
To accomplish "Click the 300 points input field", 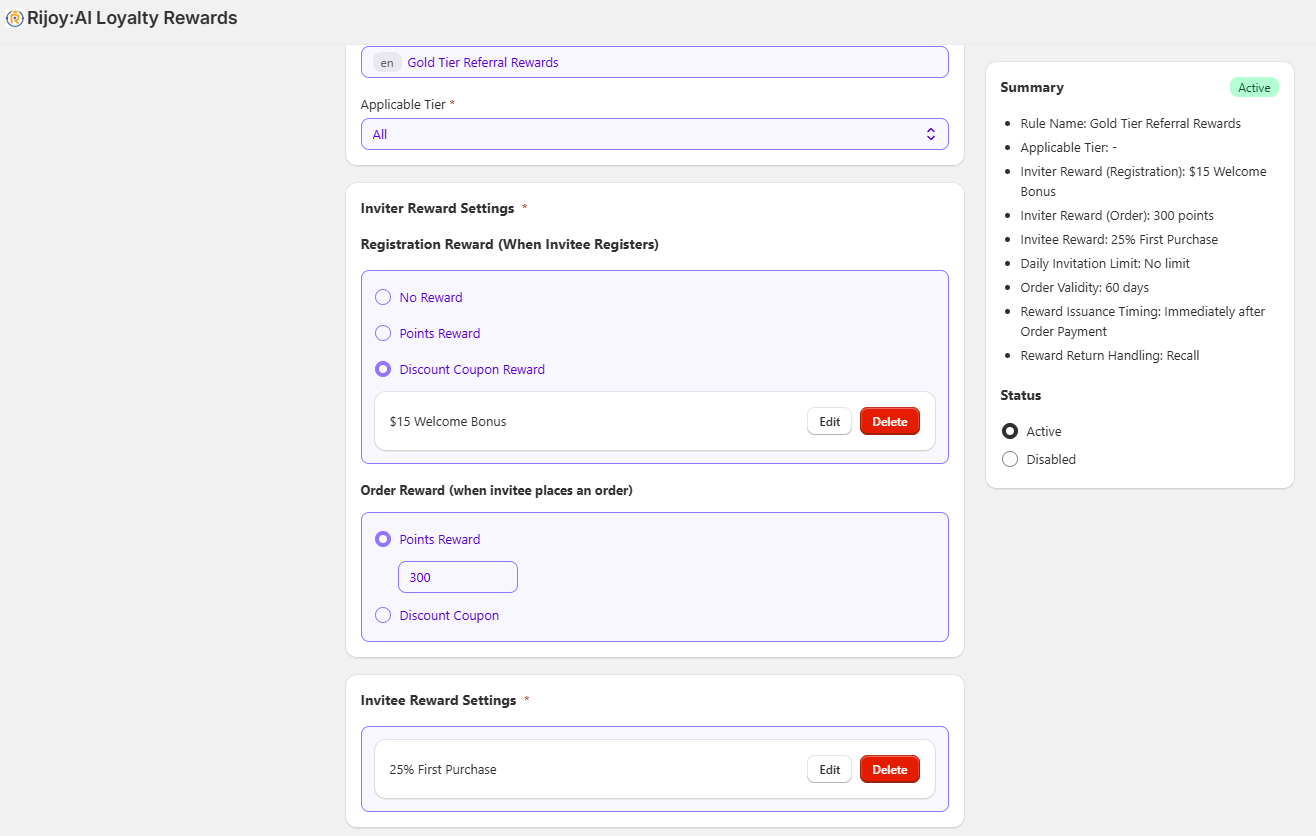I will click(457, 577).
